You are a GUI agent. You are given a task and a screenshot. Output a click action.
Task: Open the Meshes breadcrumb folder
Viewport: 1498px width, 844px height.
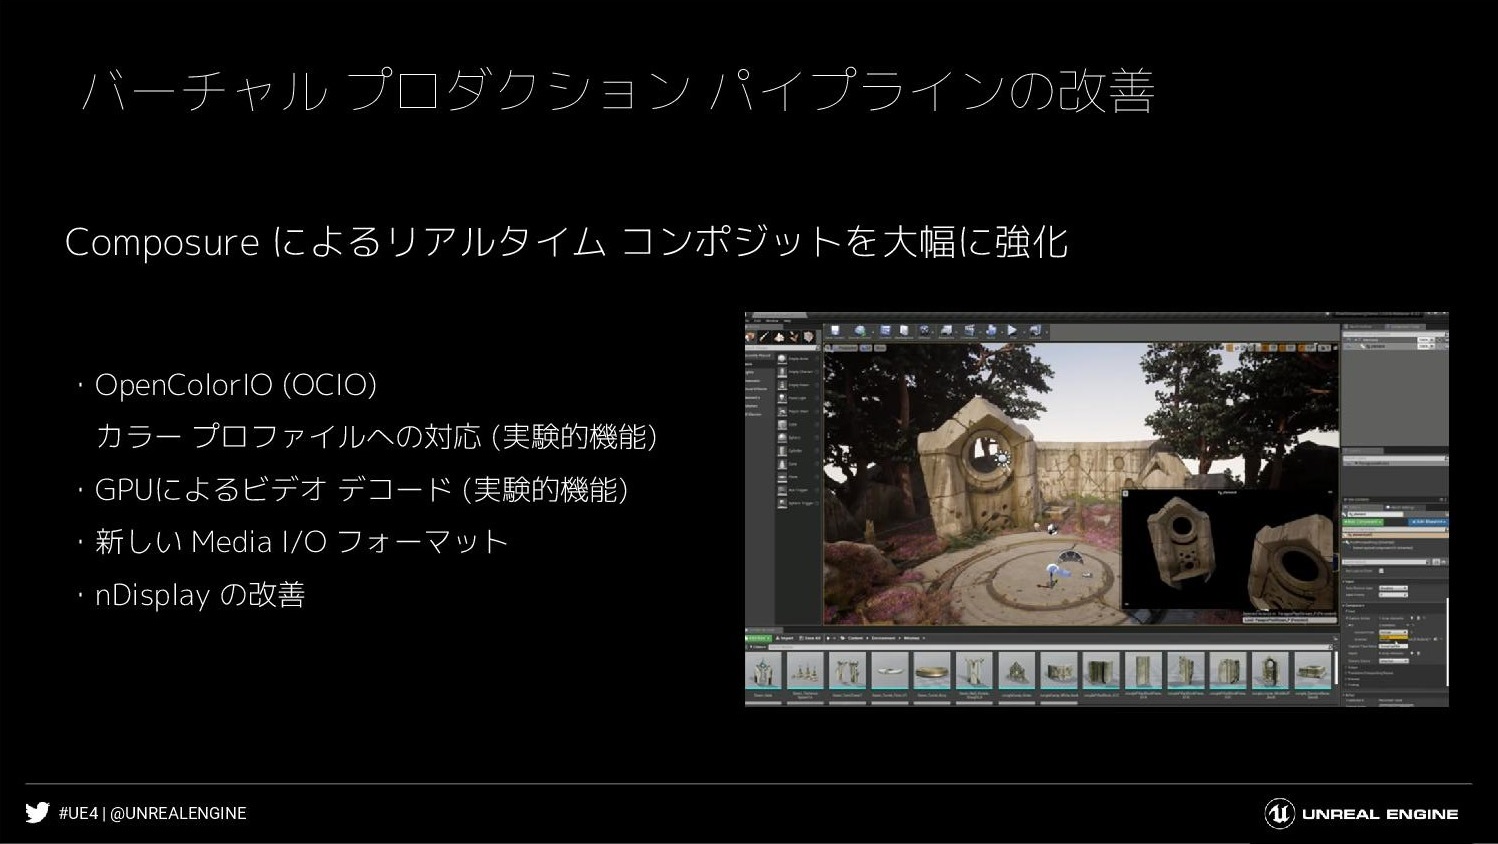[911, 638]
